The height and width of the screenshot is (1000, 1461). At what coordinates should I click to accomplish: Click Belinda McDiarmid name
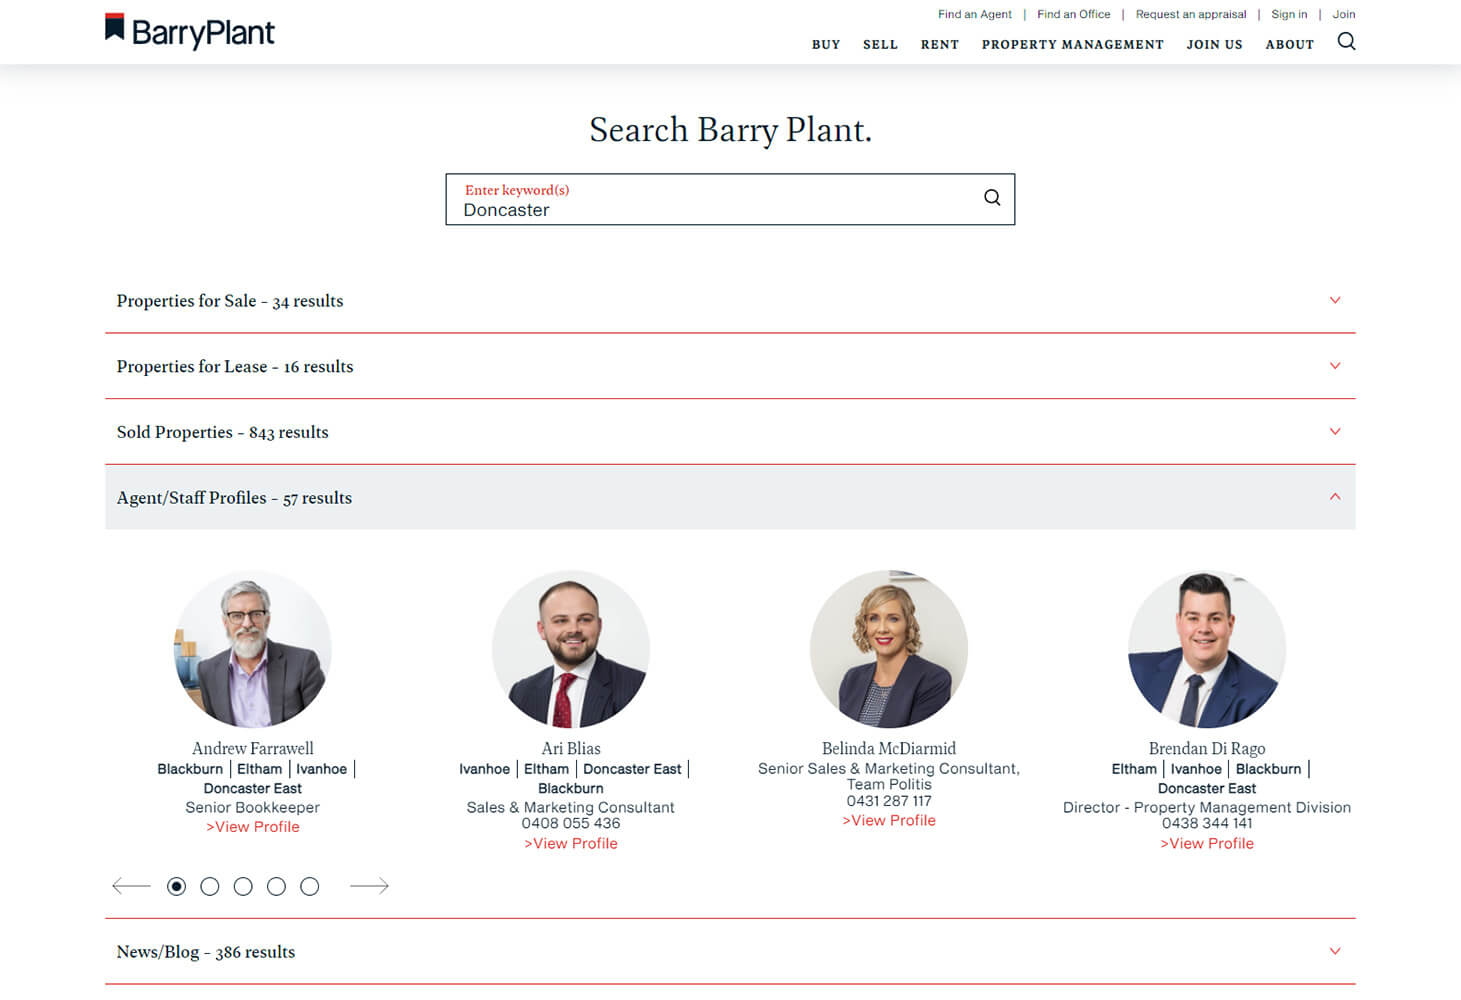tap(889, 749)
